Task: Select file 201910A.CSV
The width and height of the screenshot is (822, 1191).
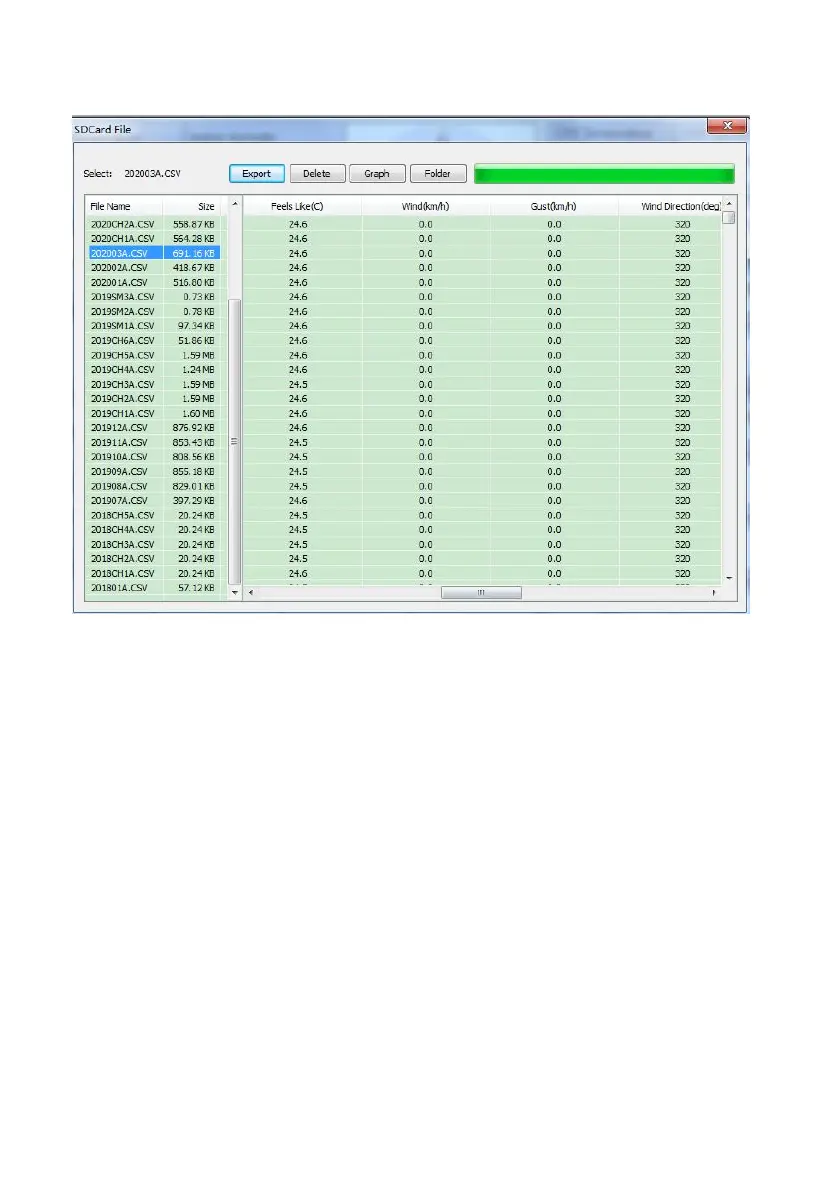Action: point(119,456)
